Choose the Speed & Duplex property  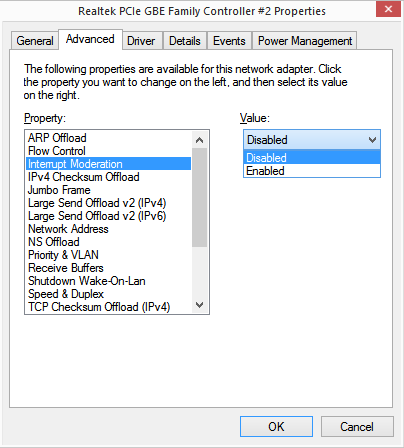click(108, 294)
